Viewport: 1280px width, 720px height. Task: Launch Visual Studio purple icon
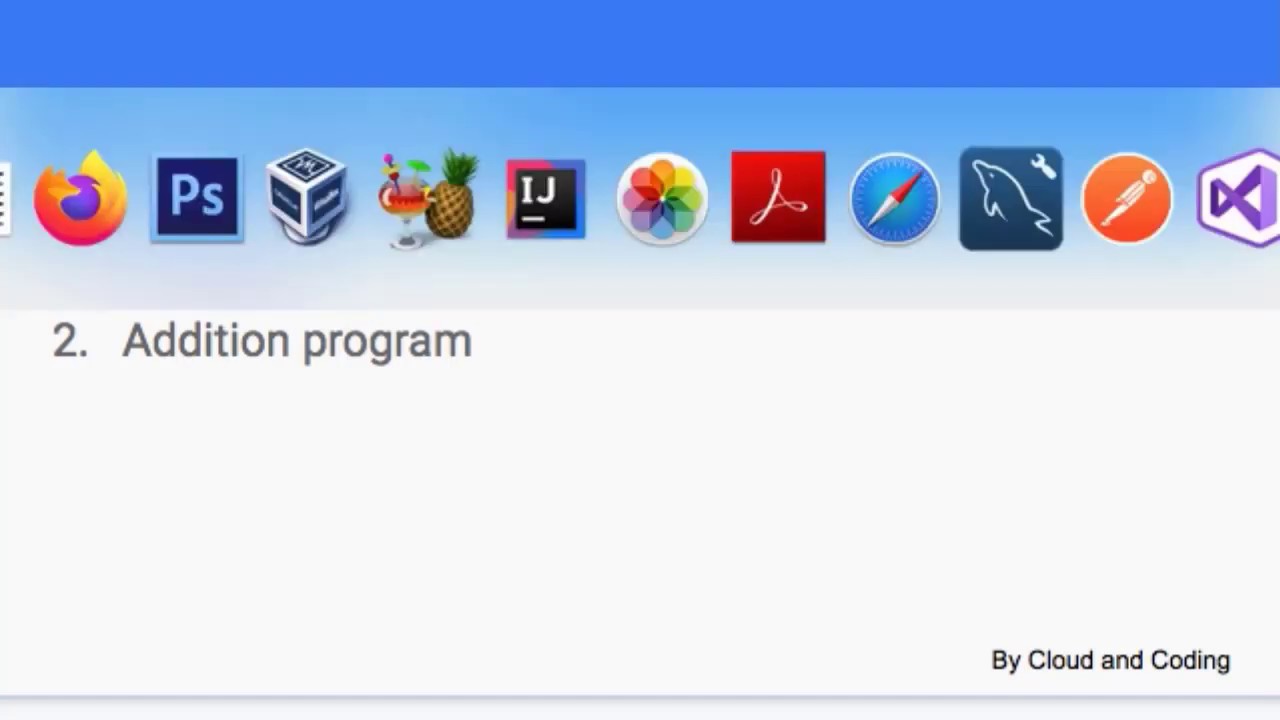1240,198
